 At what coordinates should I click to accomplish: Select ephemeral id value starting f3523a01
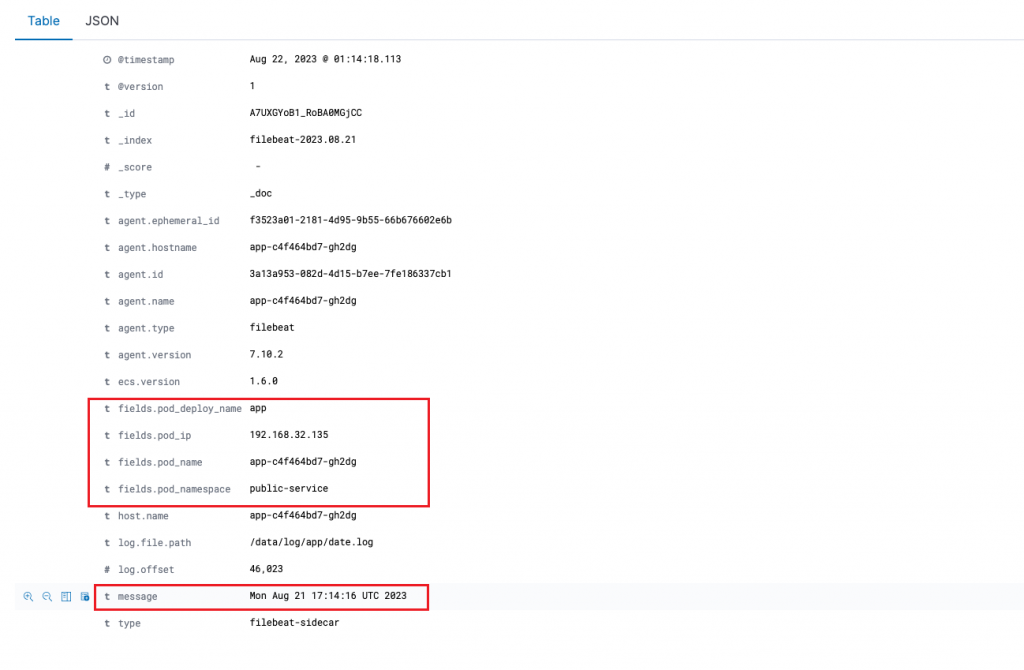click(x=351, y=220)
